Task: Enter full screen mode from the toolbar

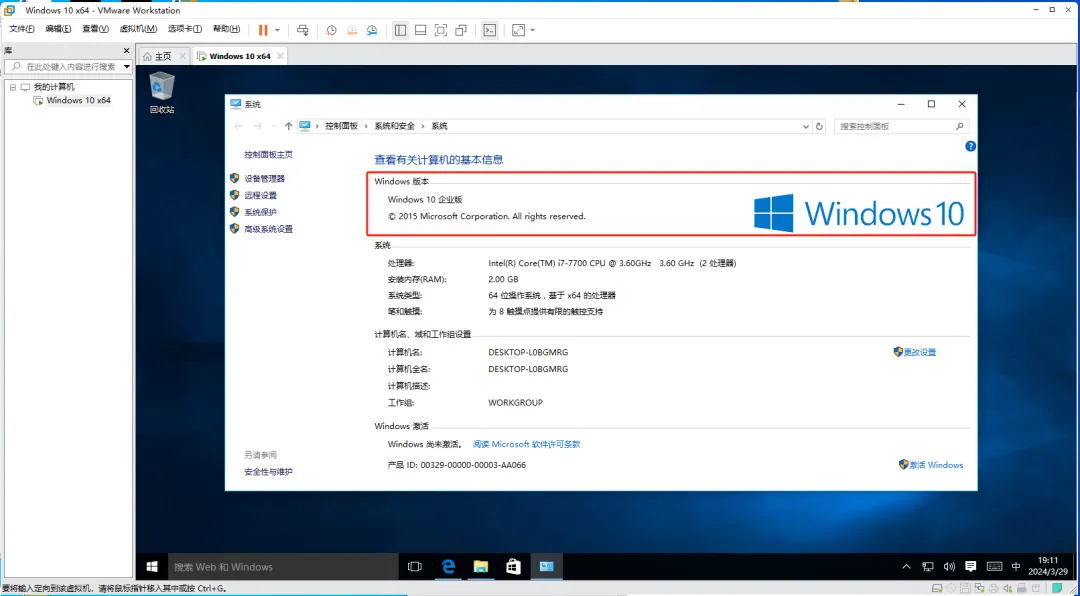Action: (441, 30)
